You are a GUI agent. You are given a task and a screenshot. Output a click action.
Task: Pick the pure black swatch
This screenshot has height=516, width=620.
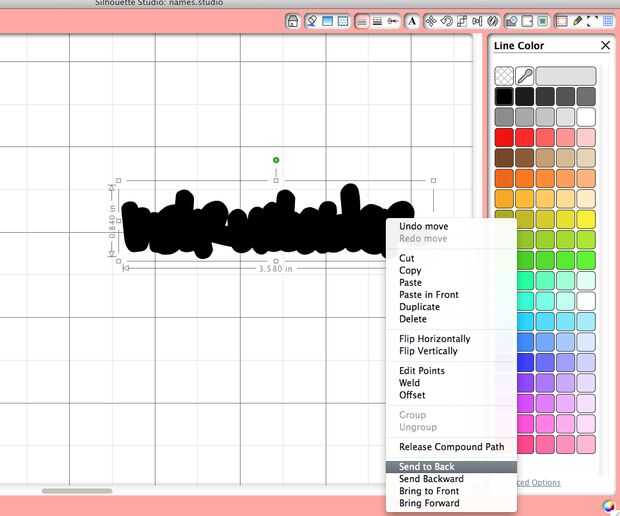point(504,96)
